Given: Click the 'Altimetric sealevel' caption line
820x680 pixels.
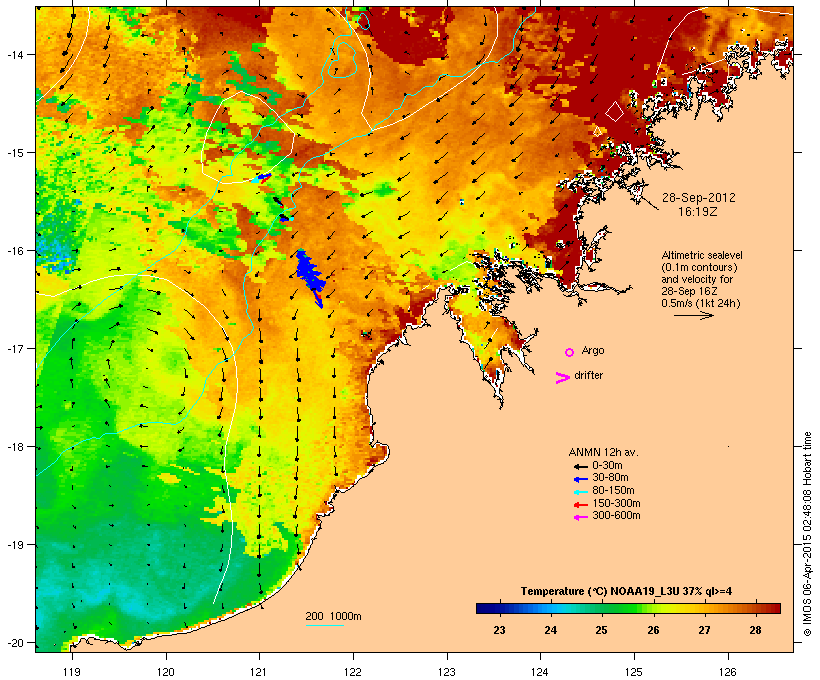Looking at the screenshot, I should 702,255.
